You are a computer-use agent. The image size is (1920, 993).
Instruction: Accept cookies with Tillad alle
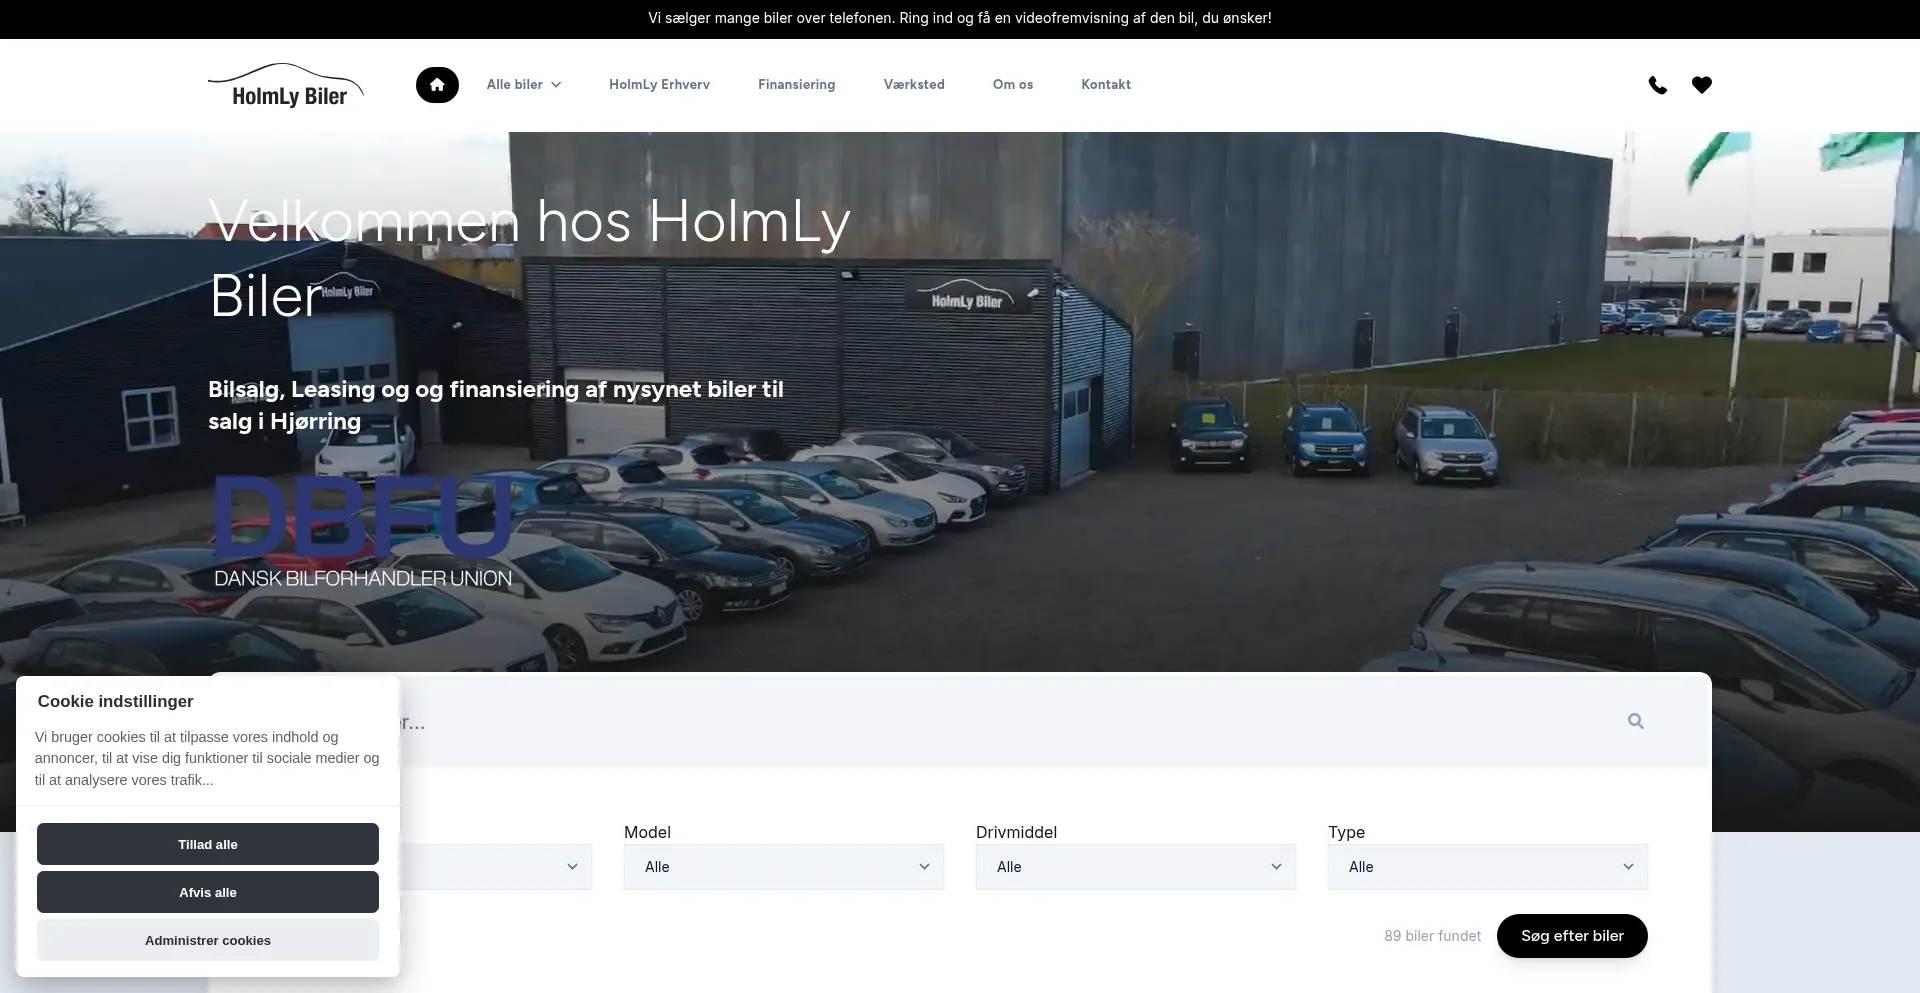(208, 844)
